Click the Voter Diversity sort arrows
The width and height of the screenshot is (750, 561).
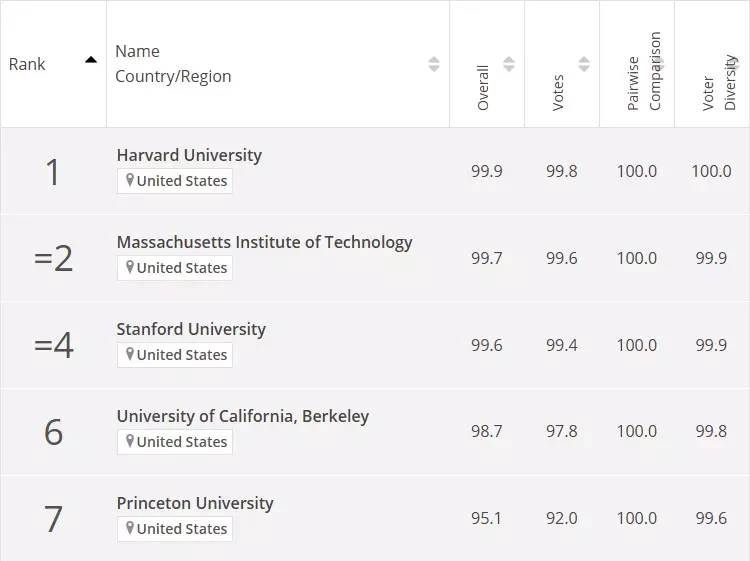pos(734,64)
